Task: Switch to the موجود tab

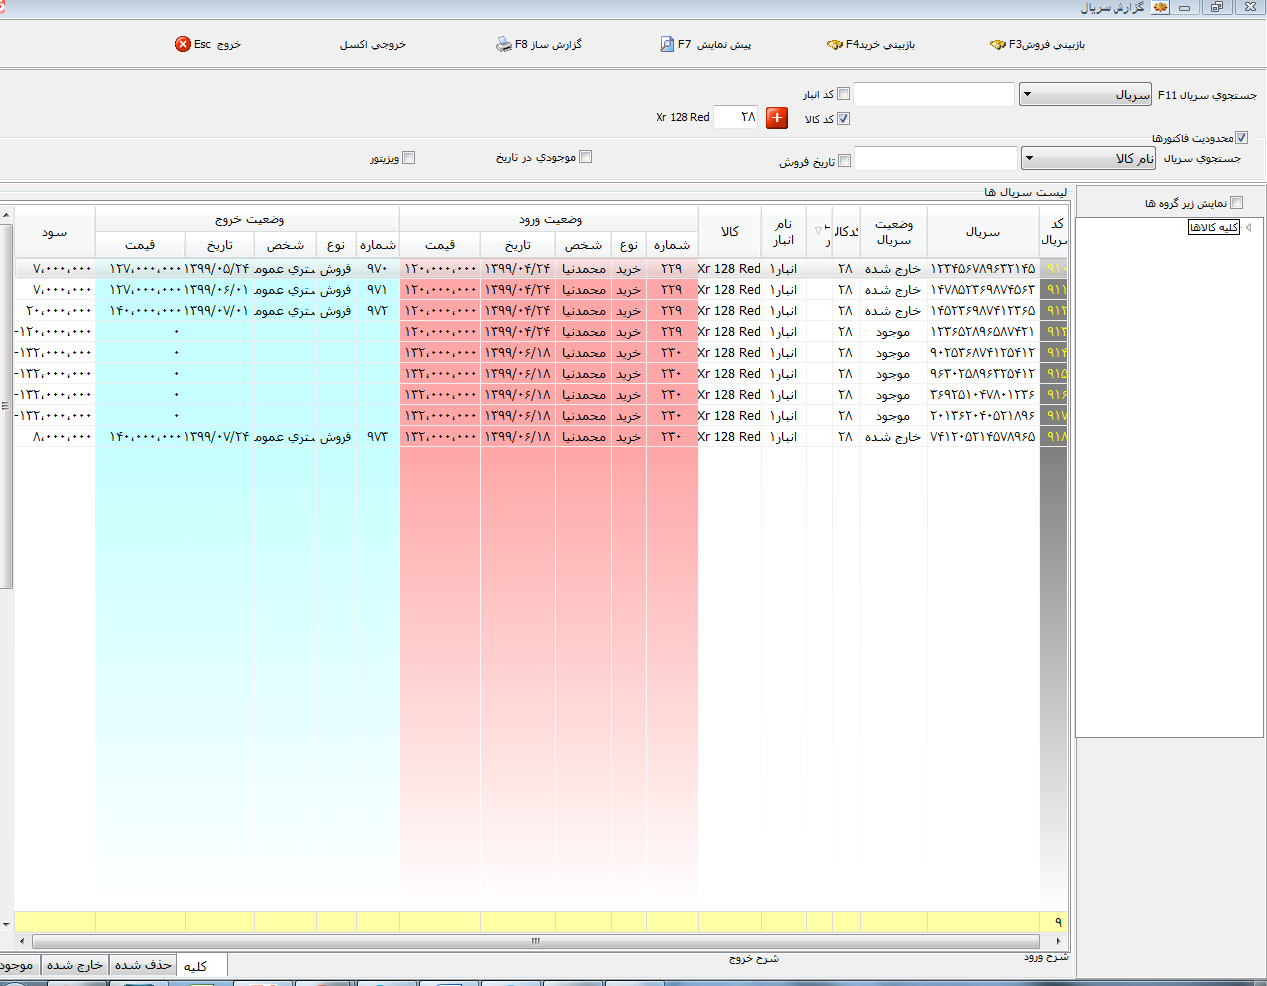Action: point(18,965)
